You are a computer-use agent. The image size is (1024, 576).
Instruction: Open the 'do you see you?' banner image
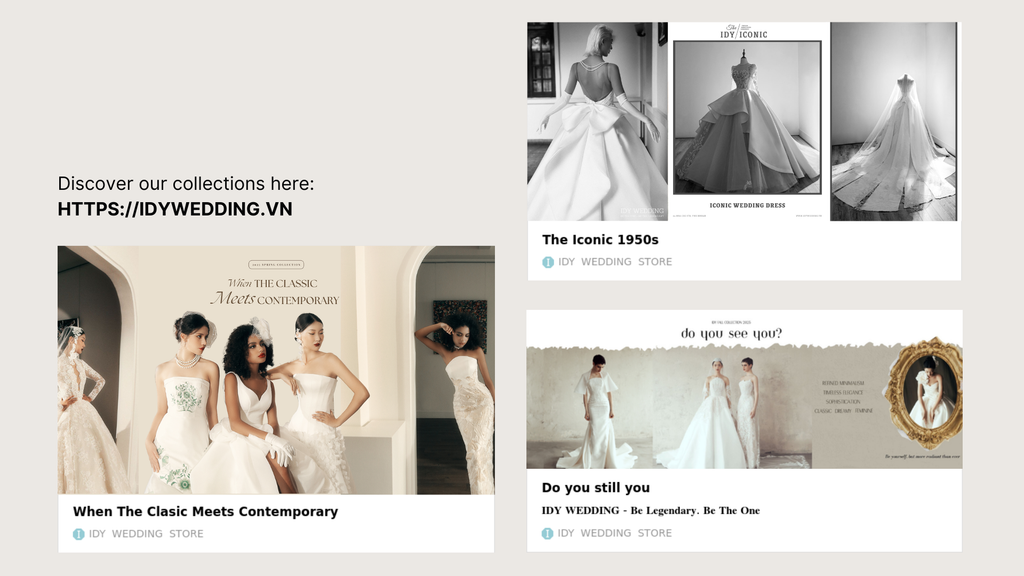pyautogui.click(x=744, y=389)
